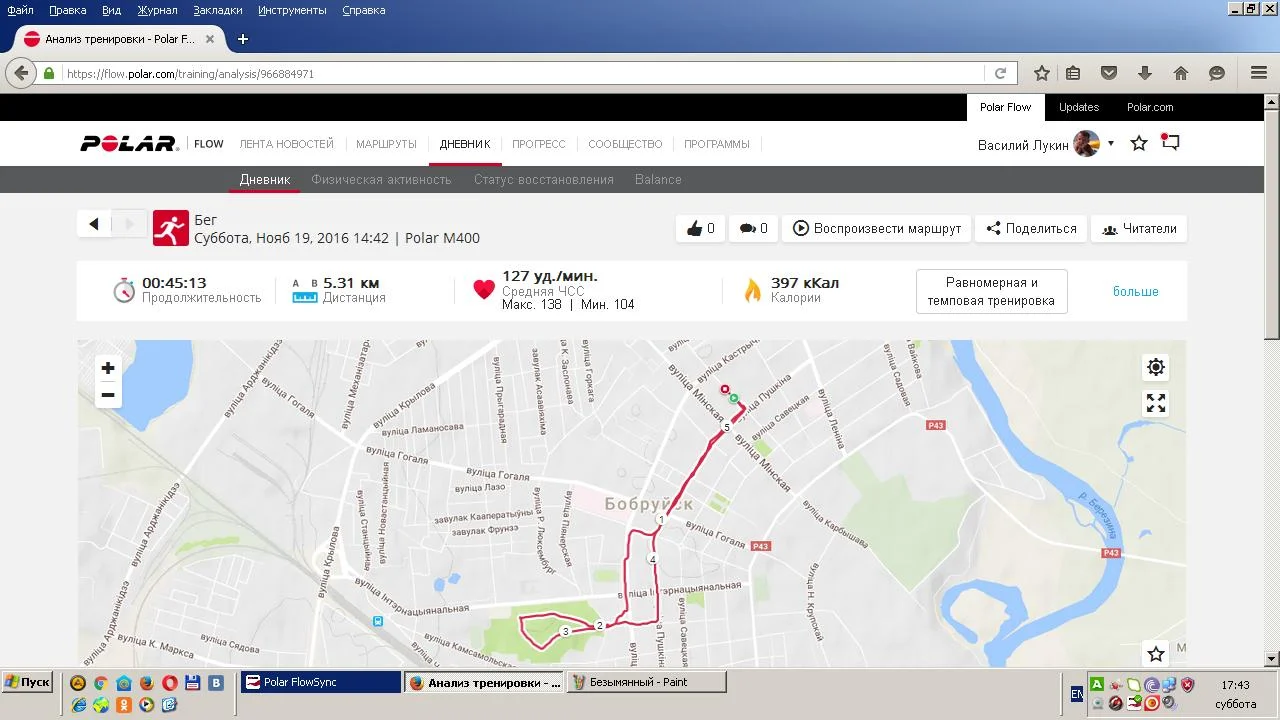
Task: Open the downloads arrow icon
Action: (x=1145, y=73)
